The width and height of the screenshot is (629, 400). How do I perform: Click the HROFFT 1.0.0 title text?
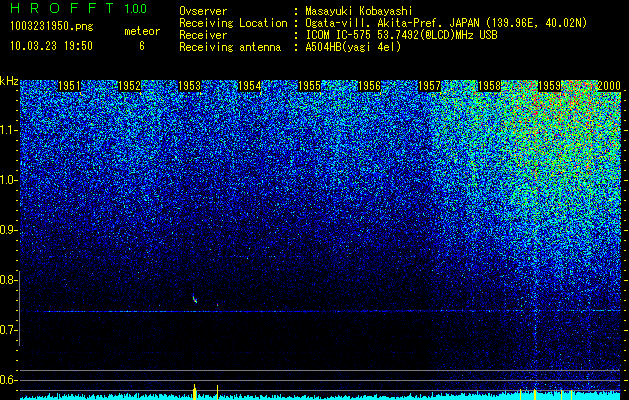click(79, 8)
